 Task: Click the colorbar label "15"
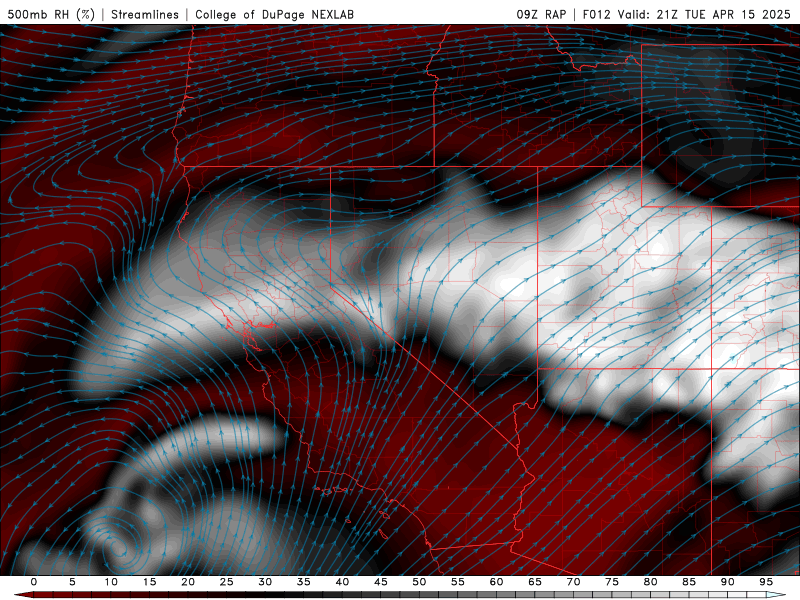tap(149, 582)
